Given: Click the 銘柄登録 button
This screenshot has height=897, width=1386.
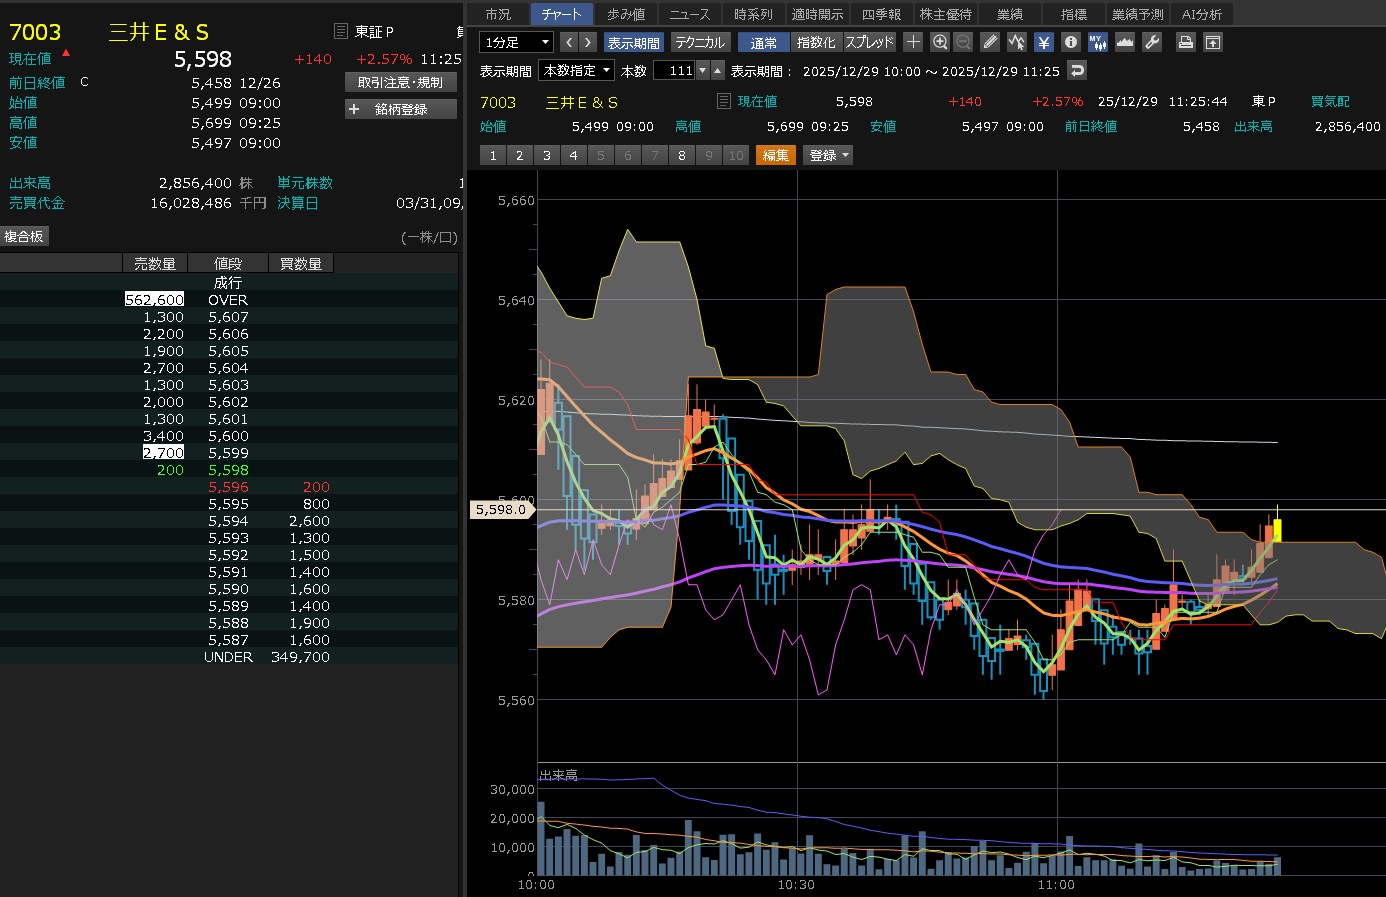Looking at the screenshot, I should 401,109.
